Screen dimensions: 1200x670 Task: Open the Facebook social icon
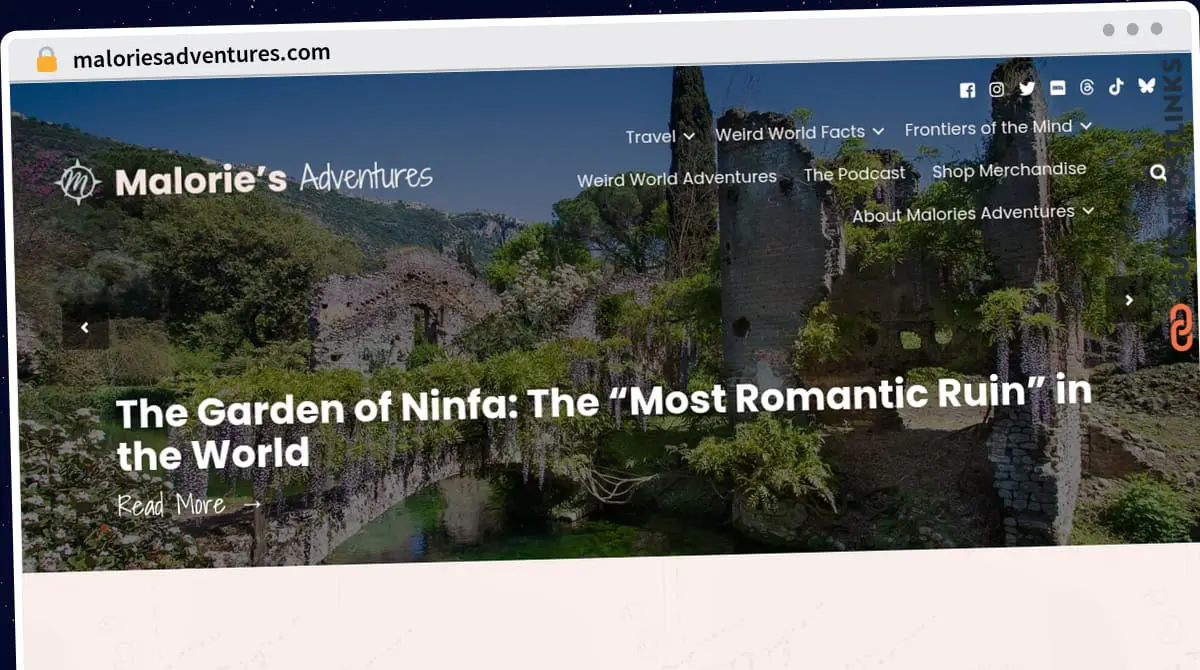tap(967, 90)
